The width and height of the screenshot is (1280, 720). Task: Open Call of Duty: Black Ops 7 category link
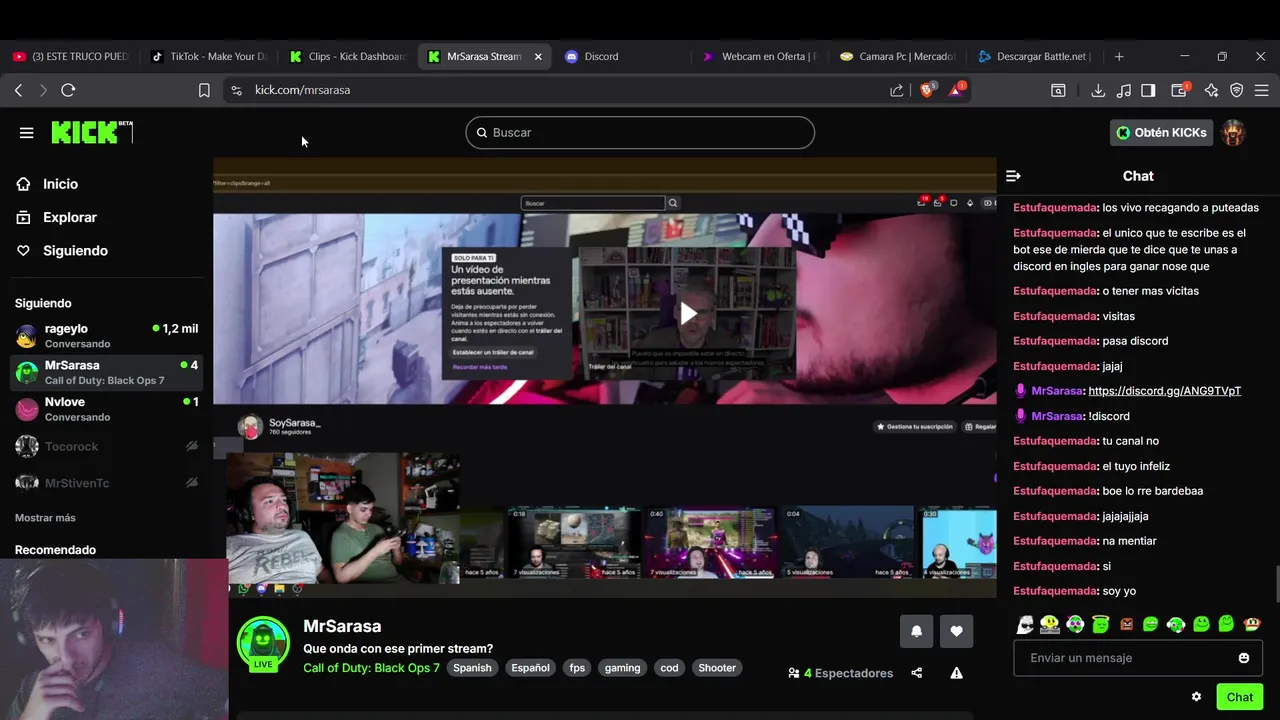click(371, 668)
